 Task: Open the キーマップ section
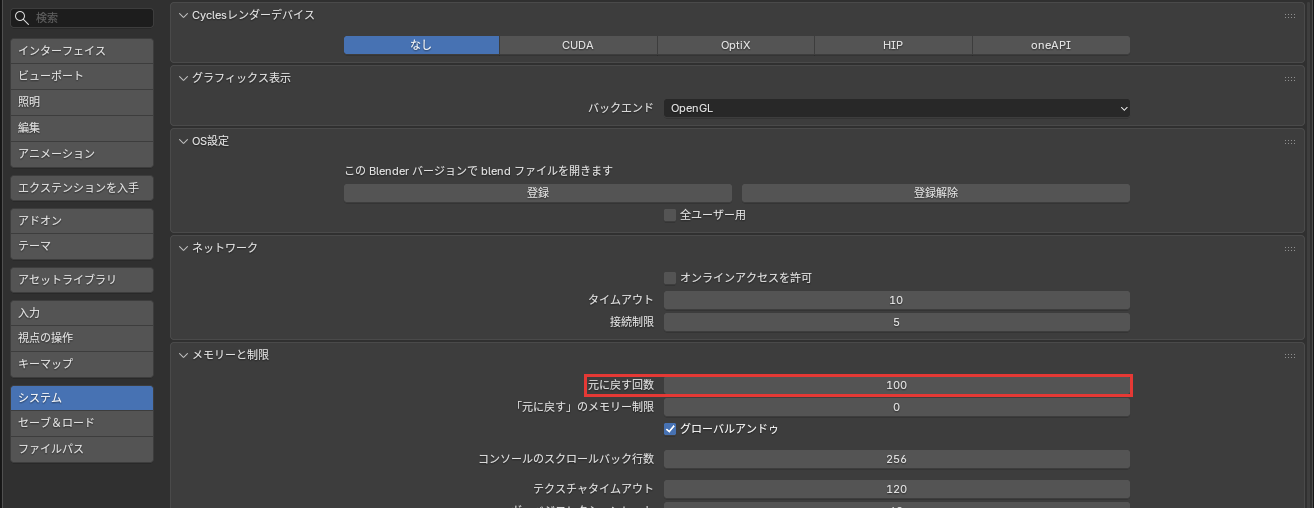(82, 364)
